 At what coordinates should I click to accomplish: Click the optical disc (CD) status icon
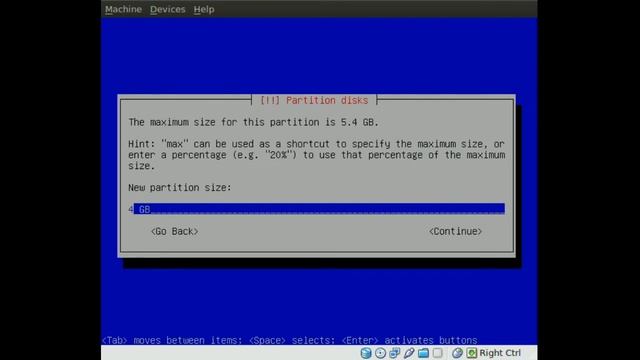[x=380, y=353]
